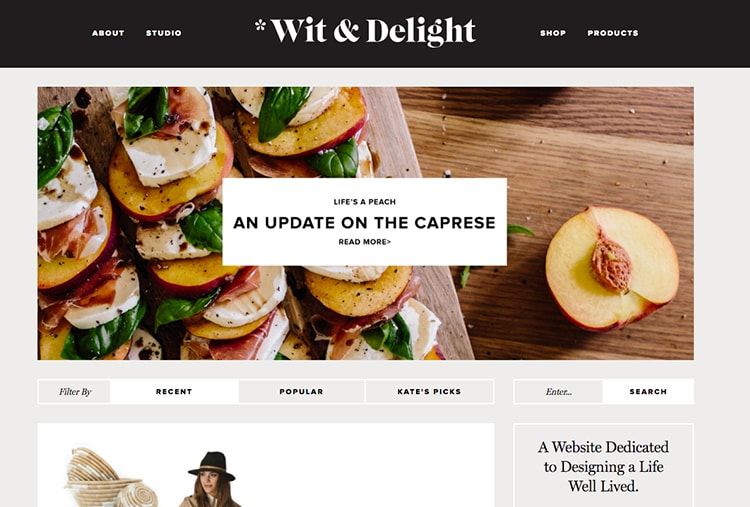
Task: Switch to the Popular filter tab
Action: [301, 392]
